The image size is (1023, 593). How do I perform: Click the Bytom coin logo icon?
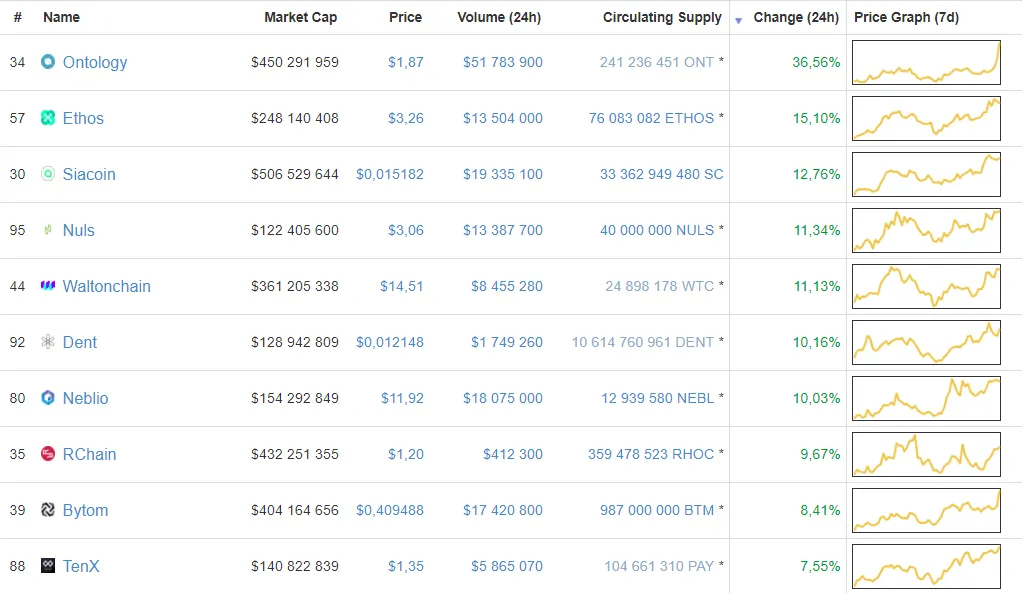coord(48,510)
